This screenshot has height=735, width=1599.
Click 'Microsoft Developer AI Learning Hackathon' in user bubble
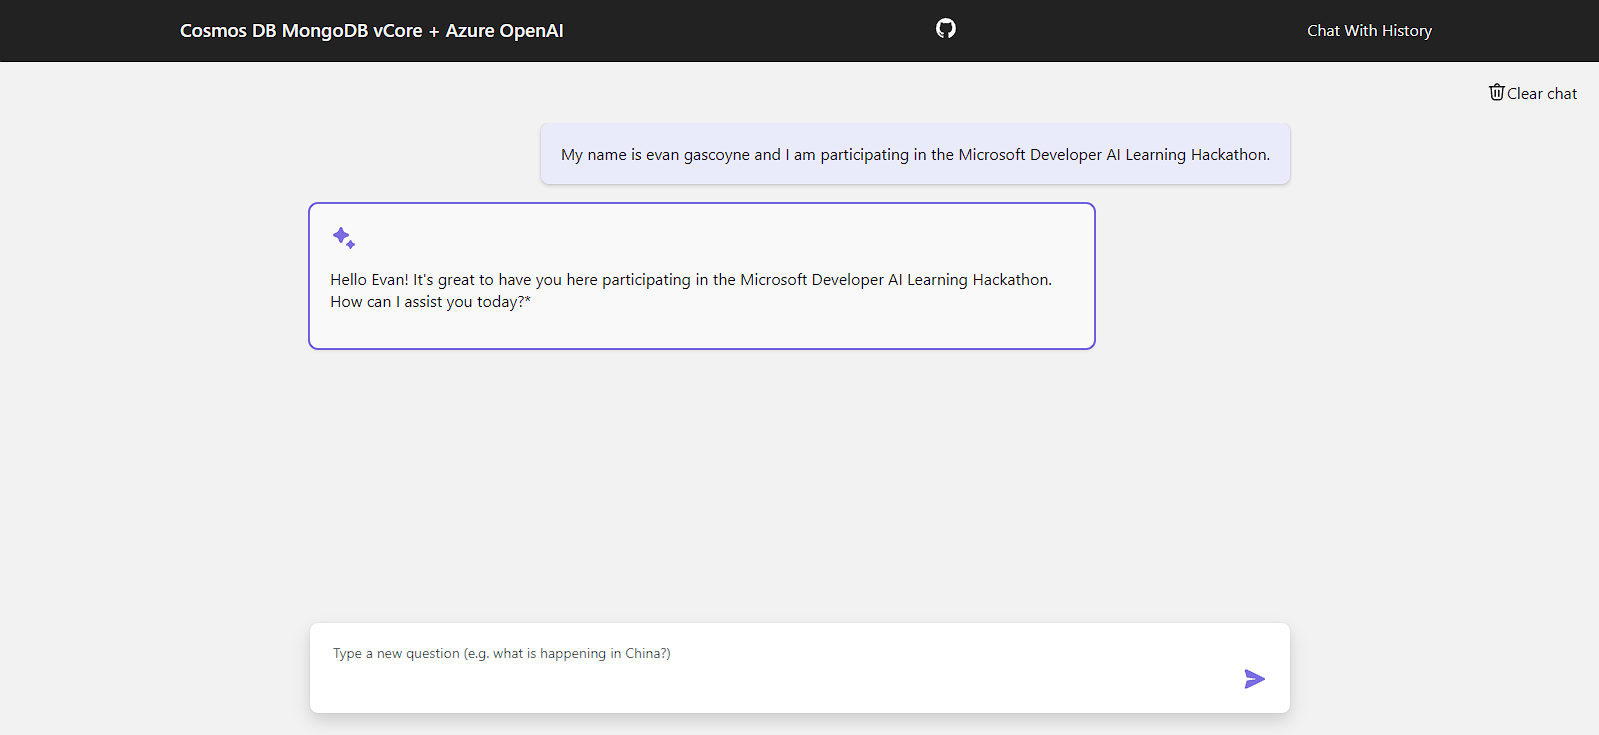pyautogui.click(x=1113, y=155)
